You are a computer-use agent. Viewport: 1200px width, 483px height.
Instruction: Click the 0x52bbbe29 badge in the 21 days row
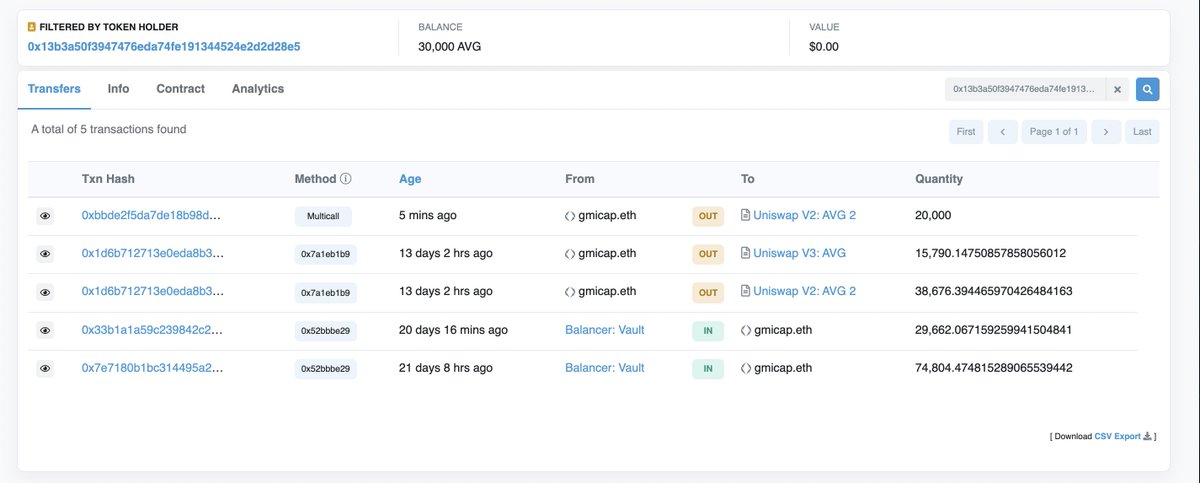(x=325, y=368)
